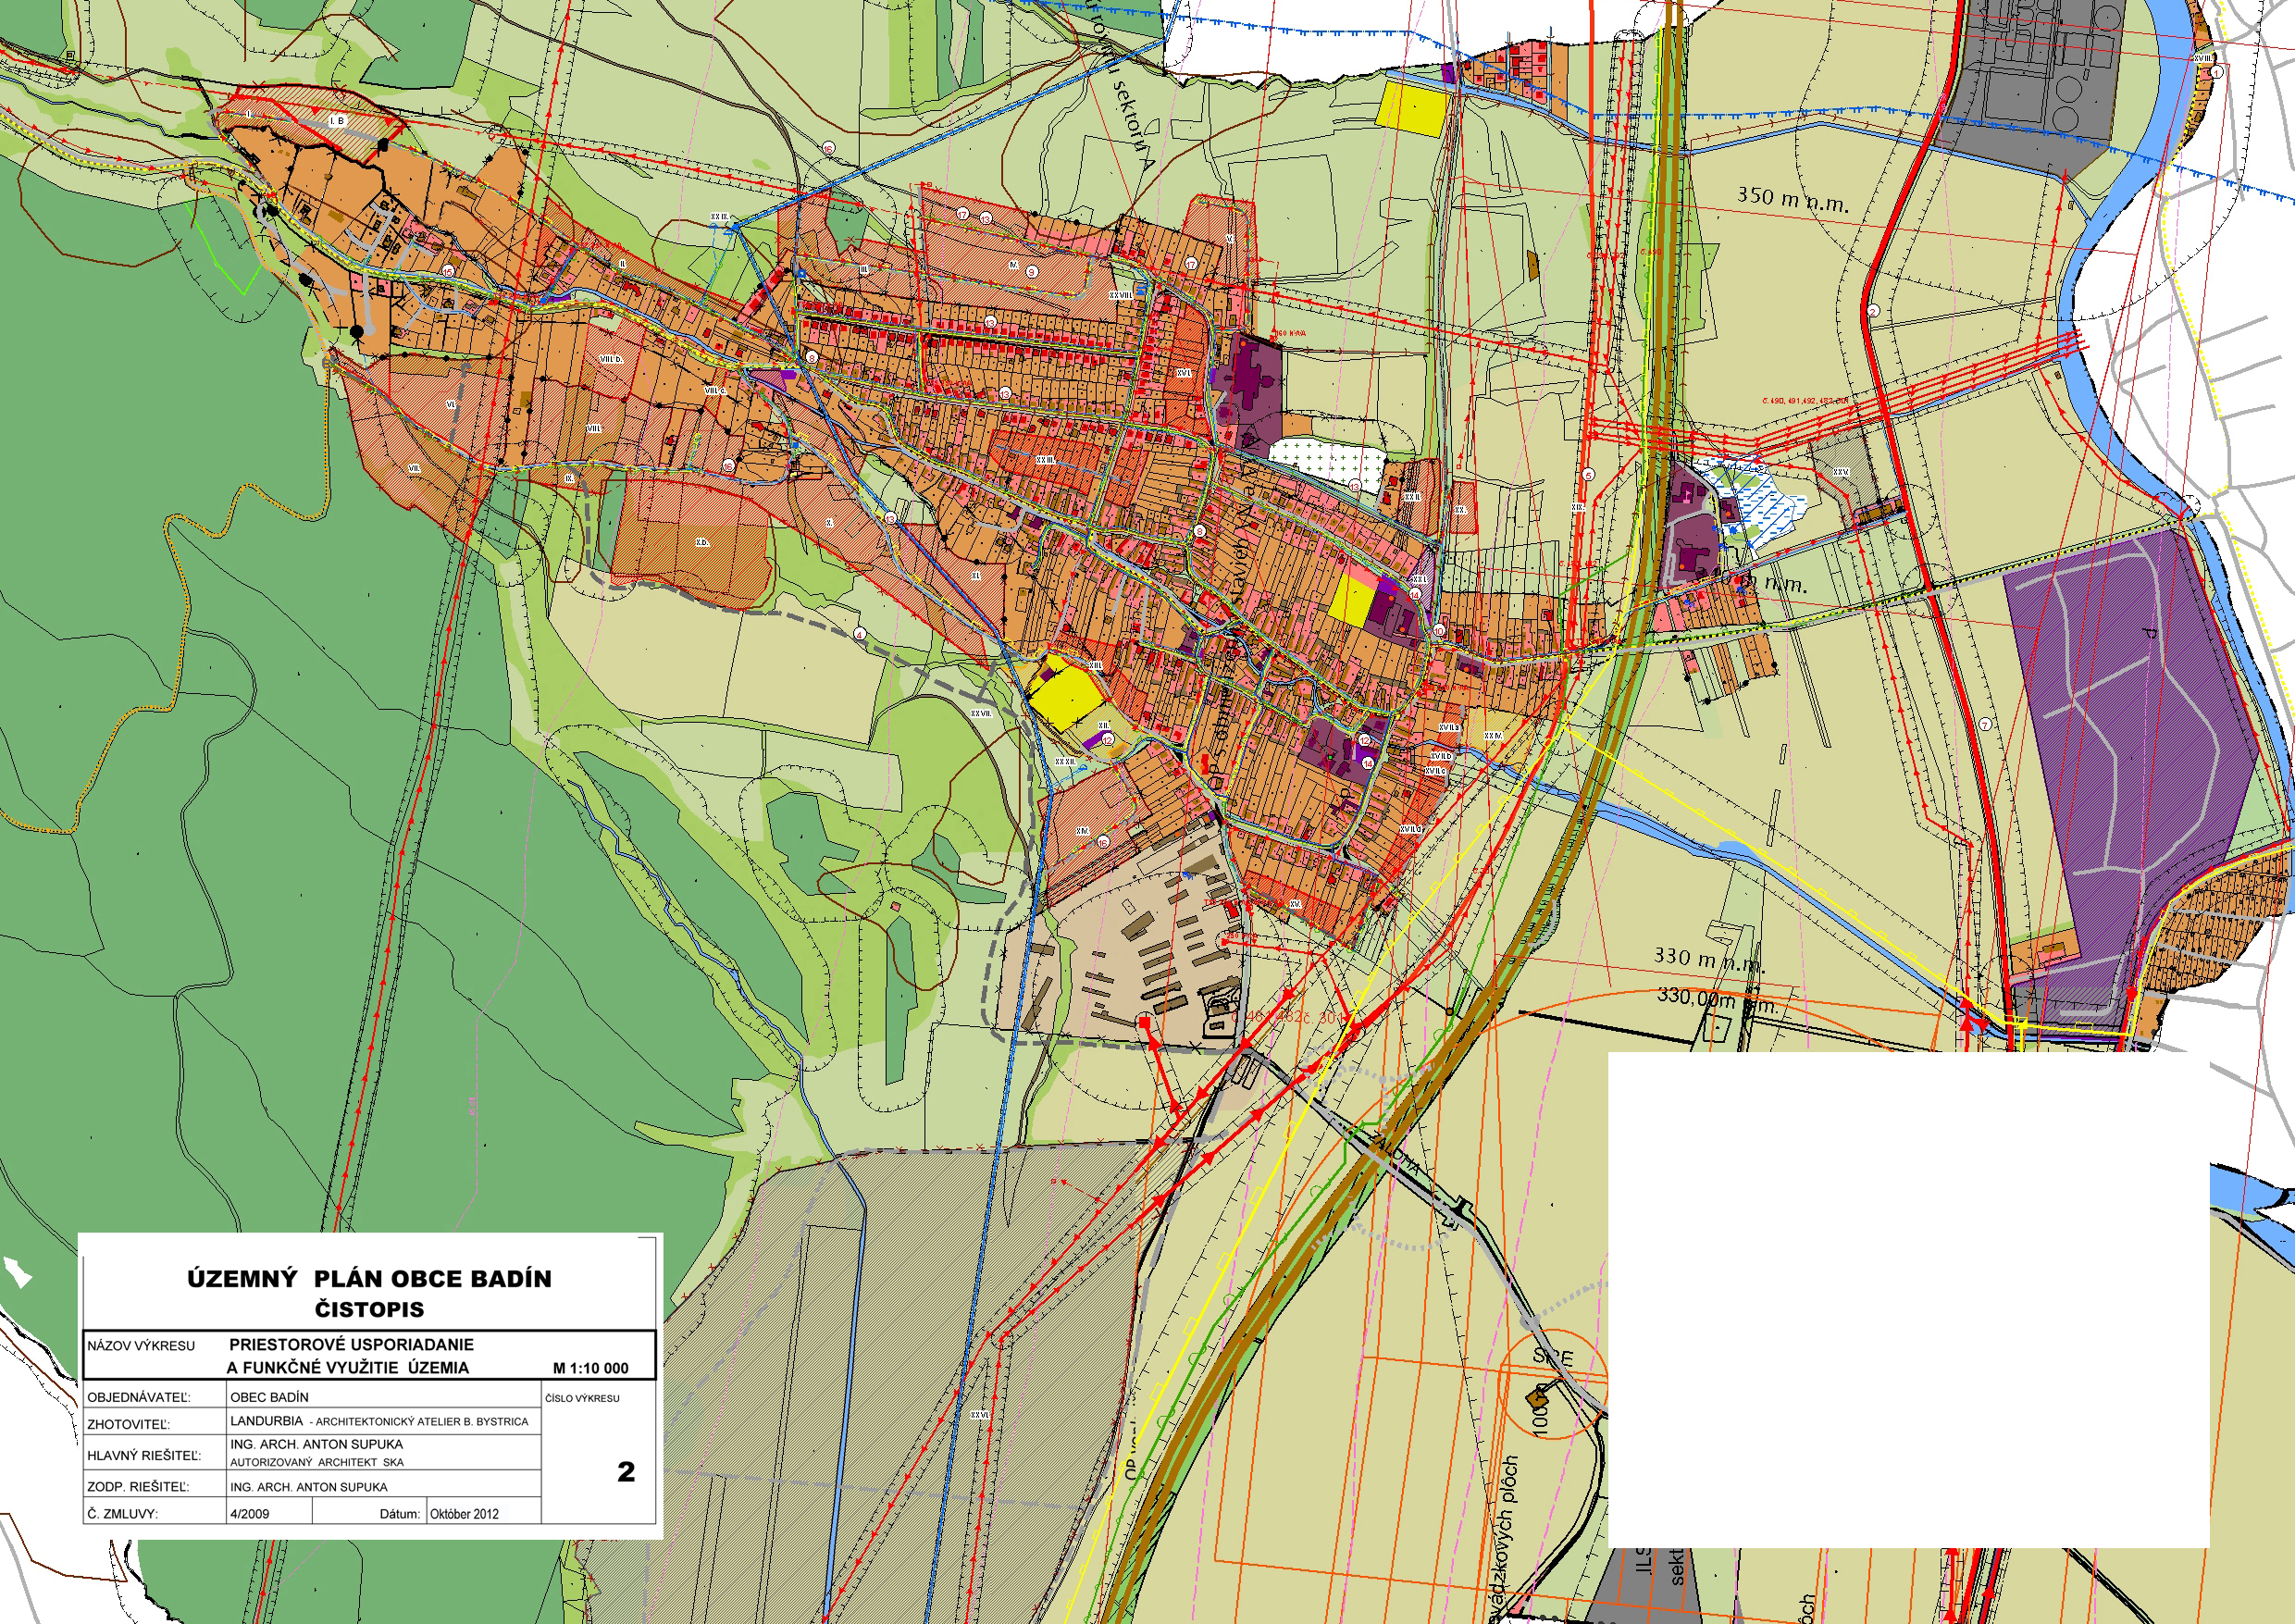
Task: Click the large blank white rectangle
Action: tap(1907, 1298)
